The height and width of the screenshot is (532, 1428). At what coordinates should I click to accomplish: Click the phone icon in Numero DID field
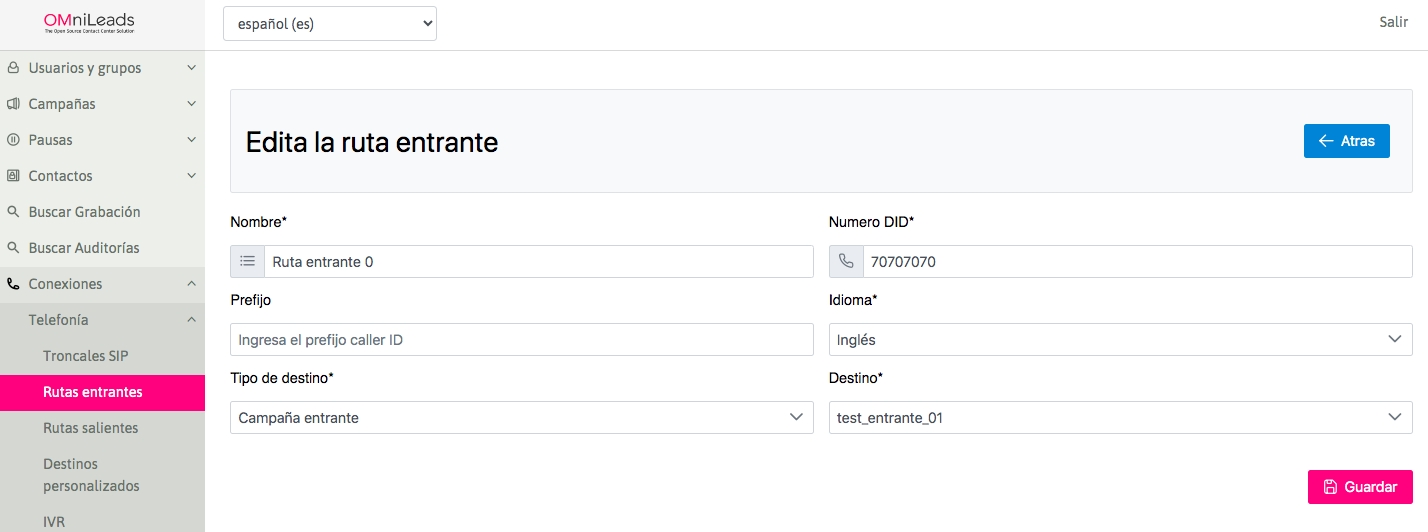[x=846, y=262]
